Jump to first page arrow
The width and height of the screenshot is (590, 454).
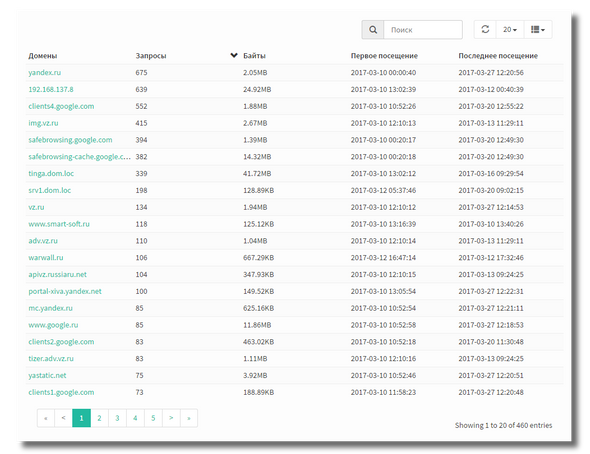click(x=46, y=418)
